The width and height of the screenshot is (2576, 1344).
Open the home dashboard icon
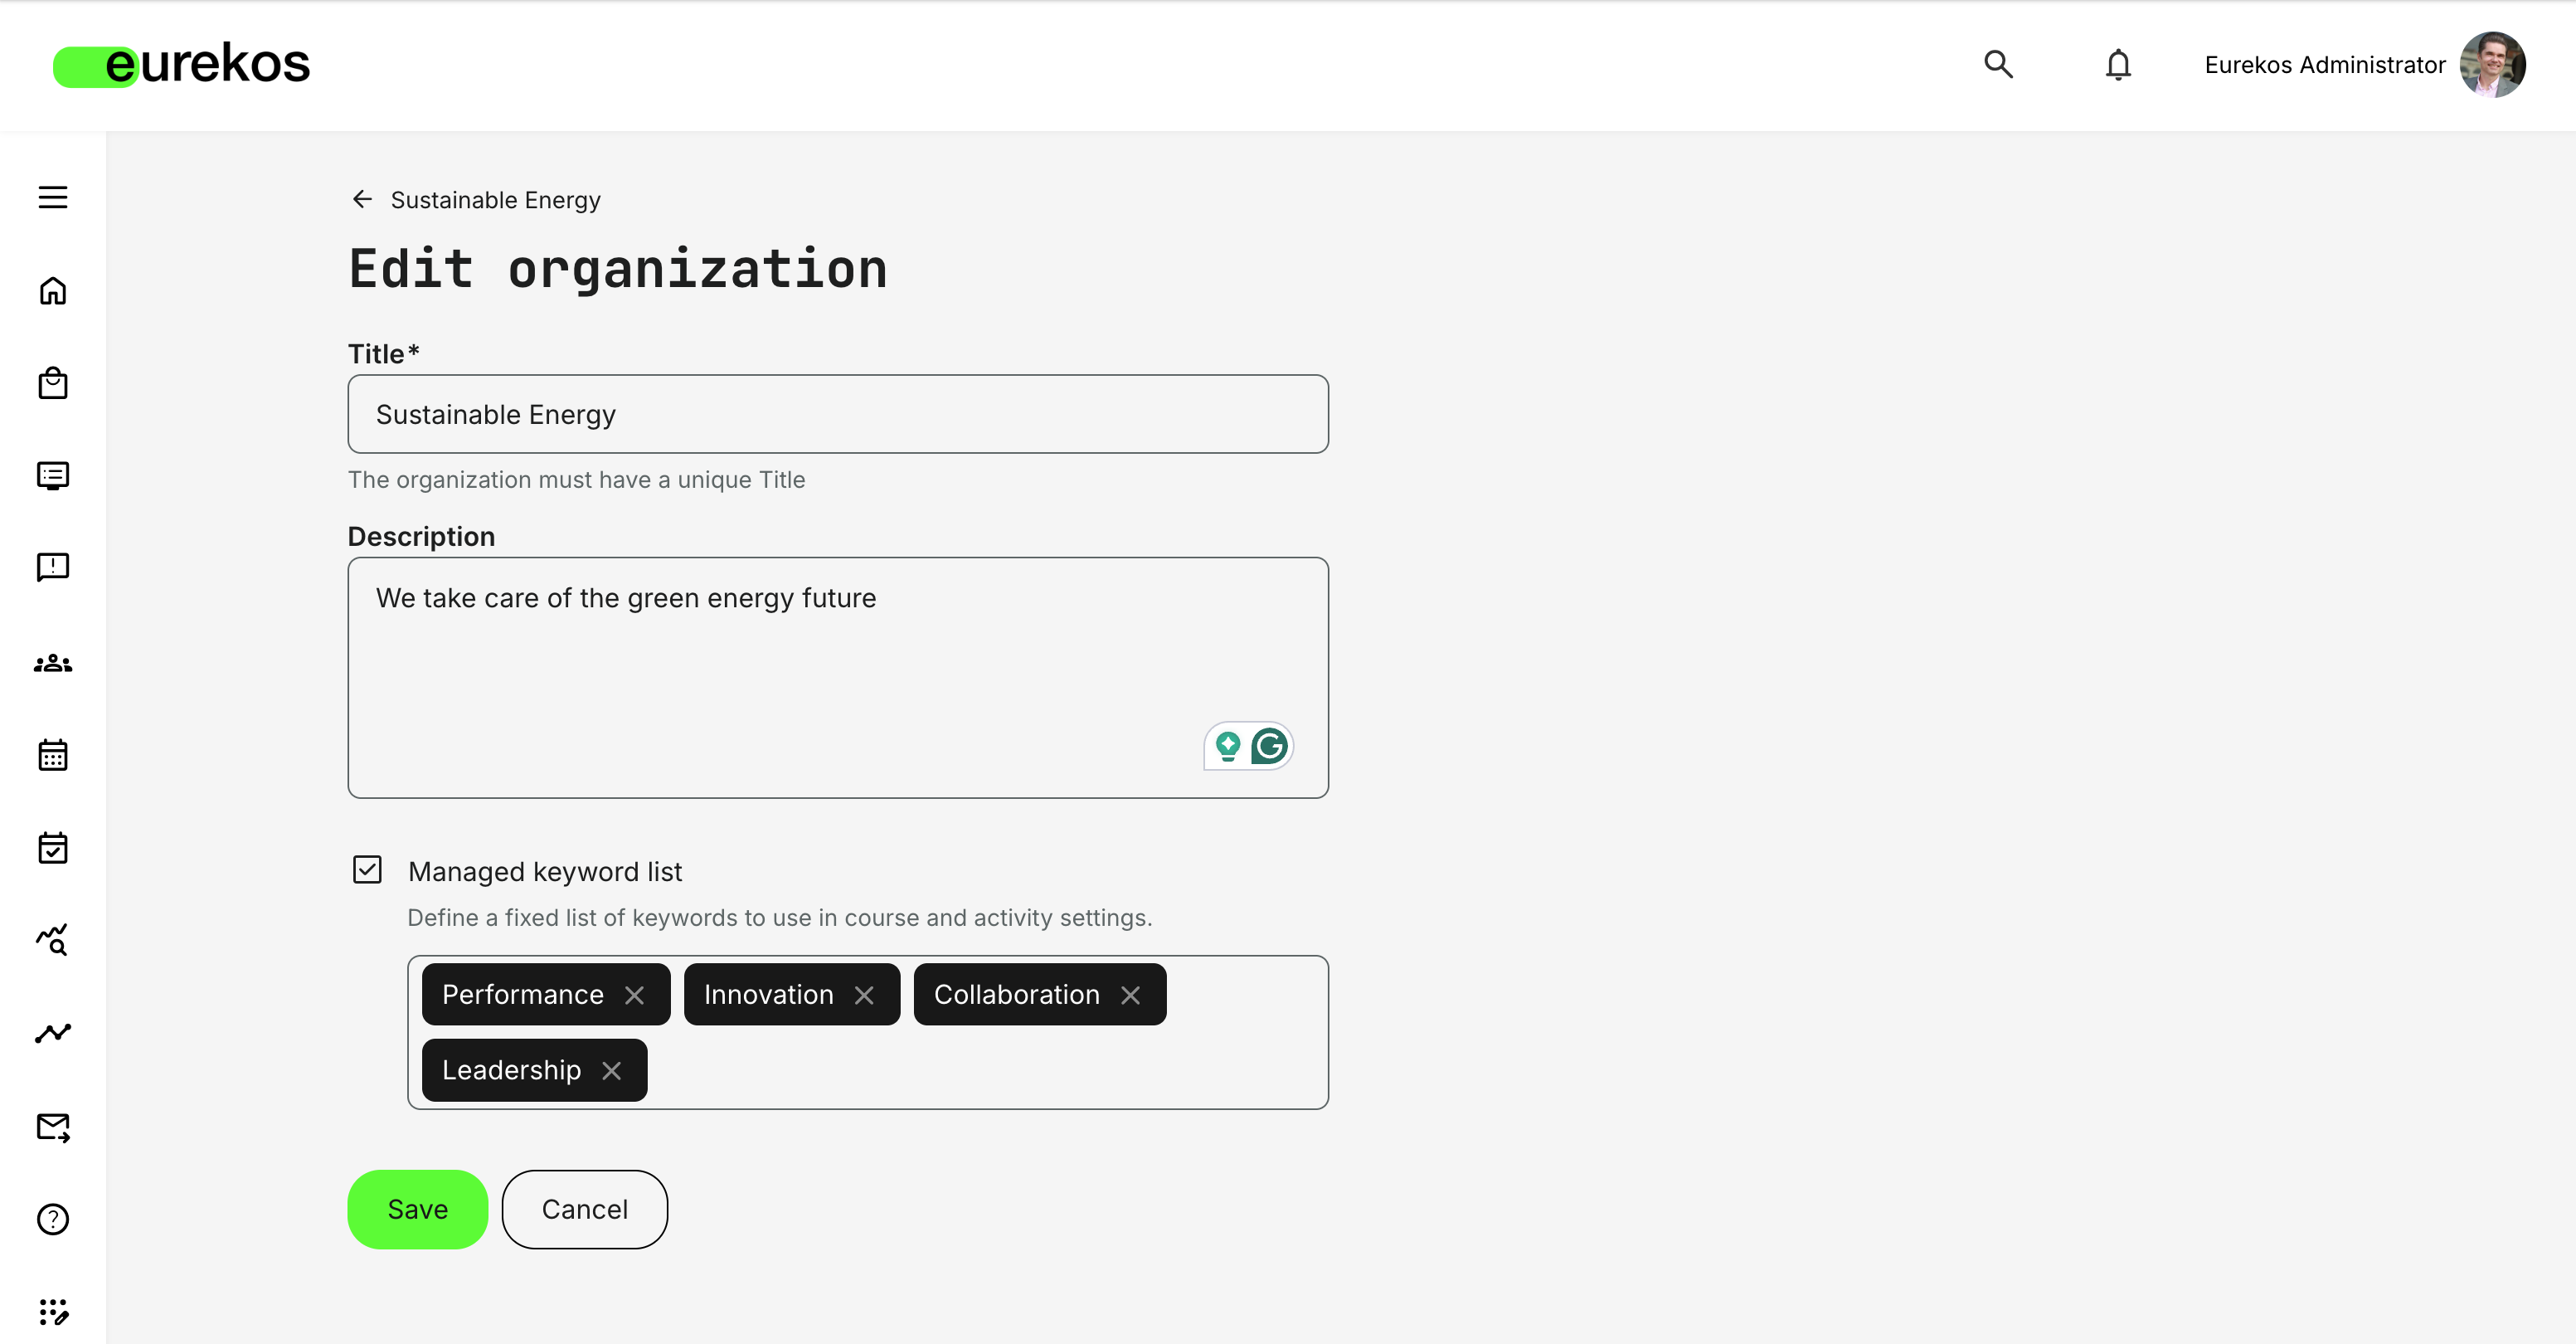click(x=52, y=290)
